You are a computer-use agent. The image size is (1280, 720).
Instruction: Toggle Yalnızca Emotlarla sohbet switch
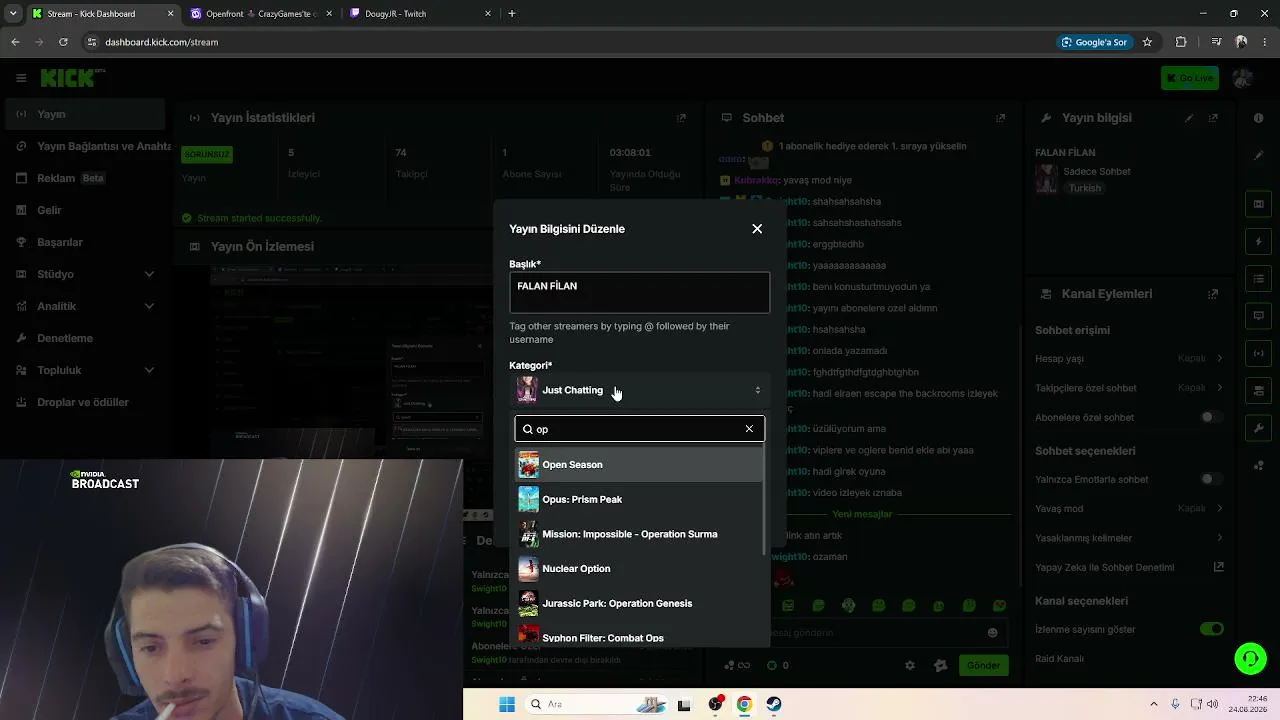1212,479
